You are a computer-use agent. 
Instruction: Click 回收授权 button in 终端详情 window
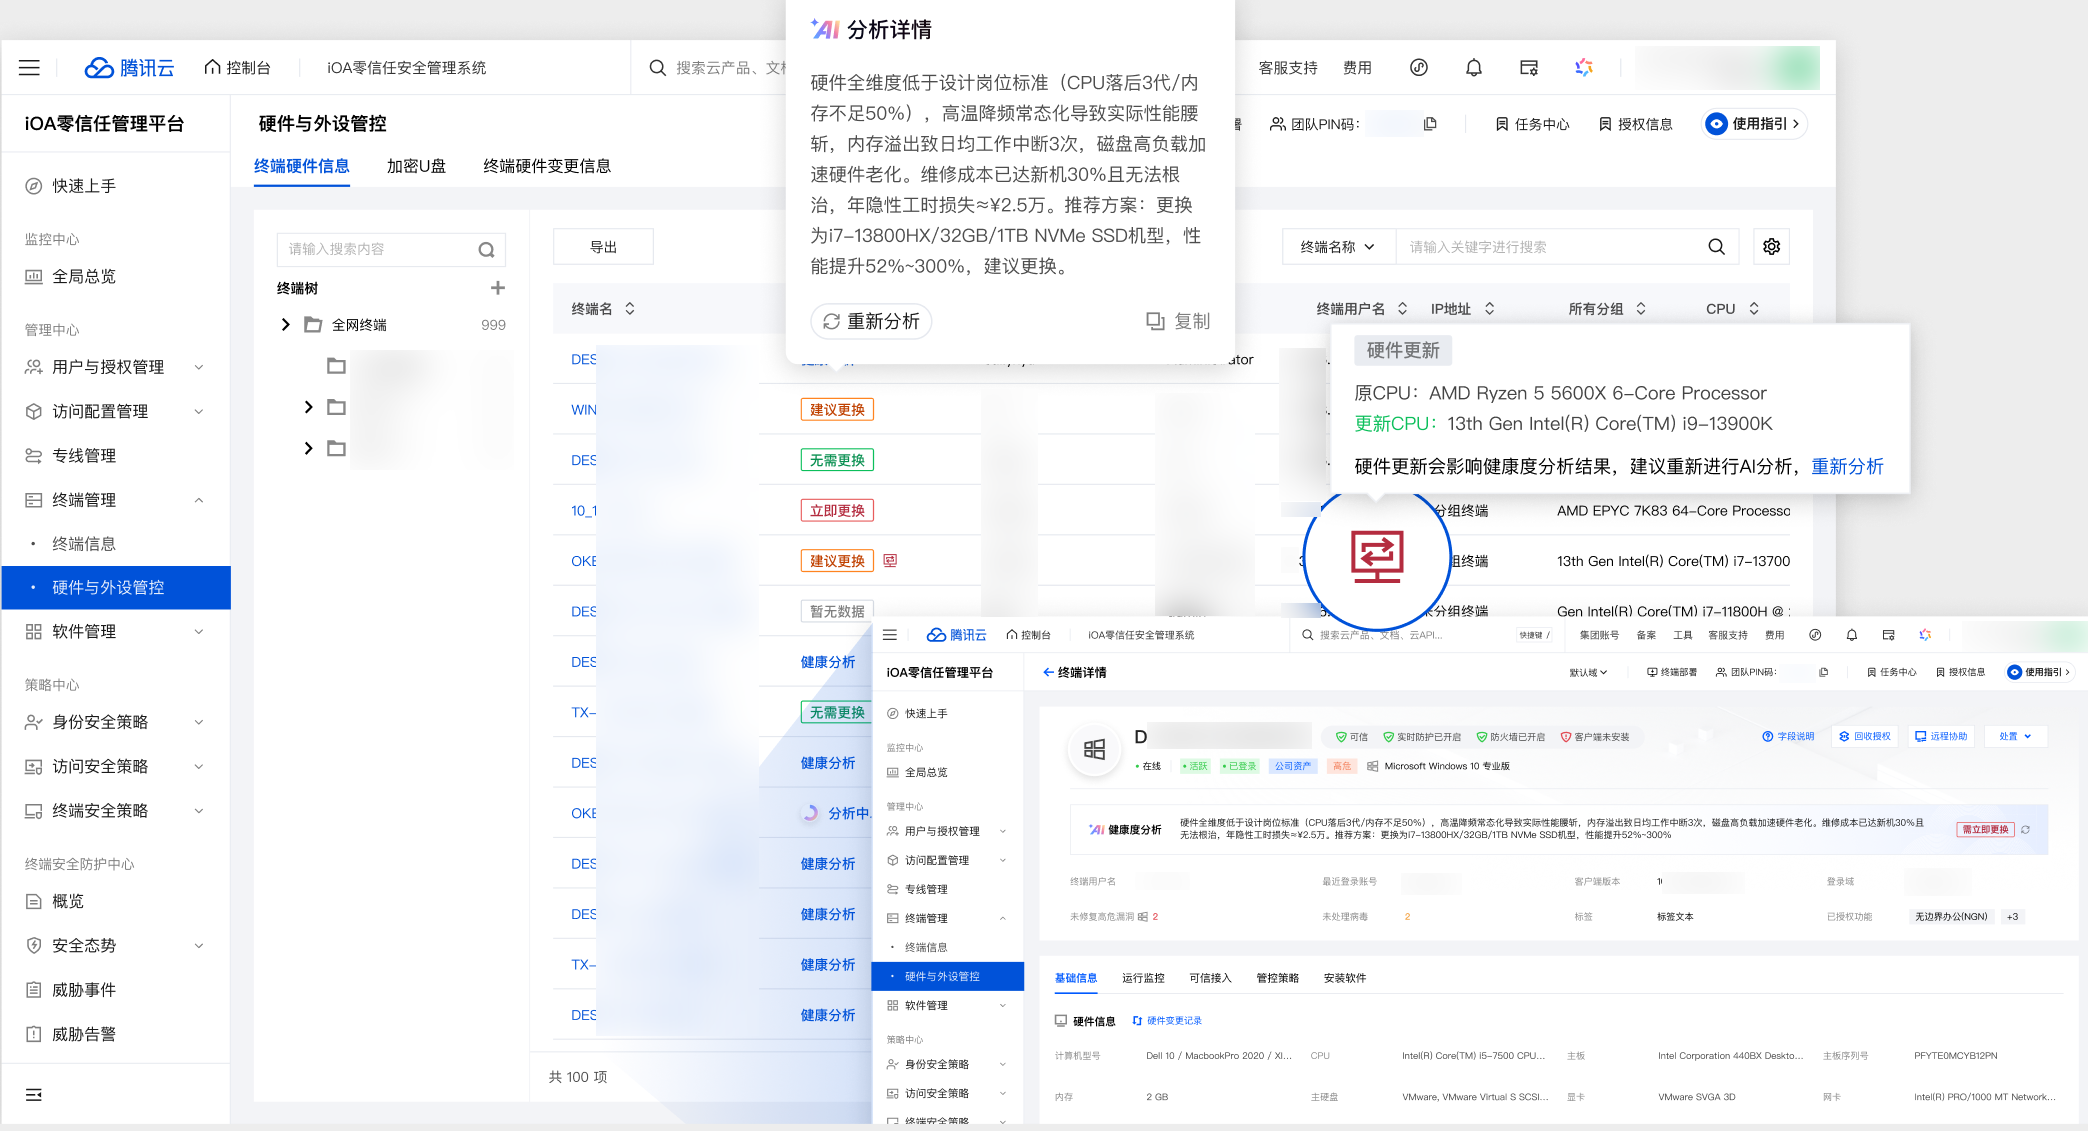click(1864, 736)
